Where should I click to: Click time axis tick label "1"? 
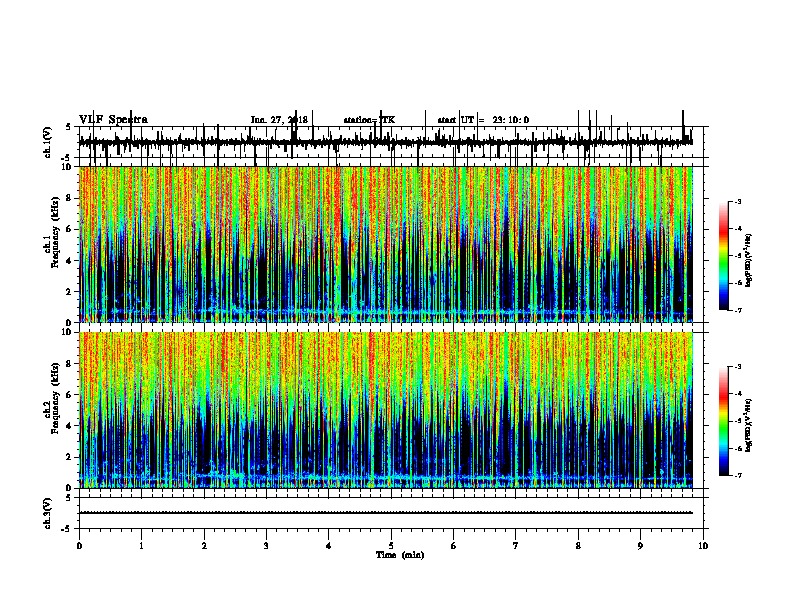point(142,546)
